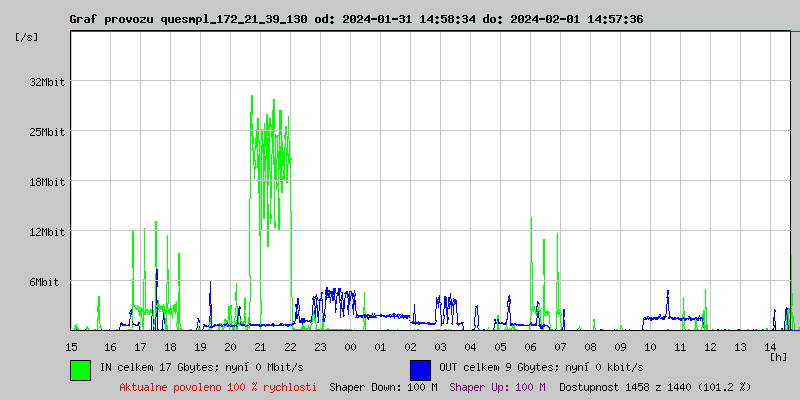Click hour 11 on the time axis
Screen dimensions: 800x400
click(680, 346)
